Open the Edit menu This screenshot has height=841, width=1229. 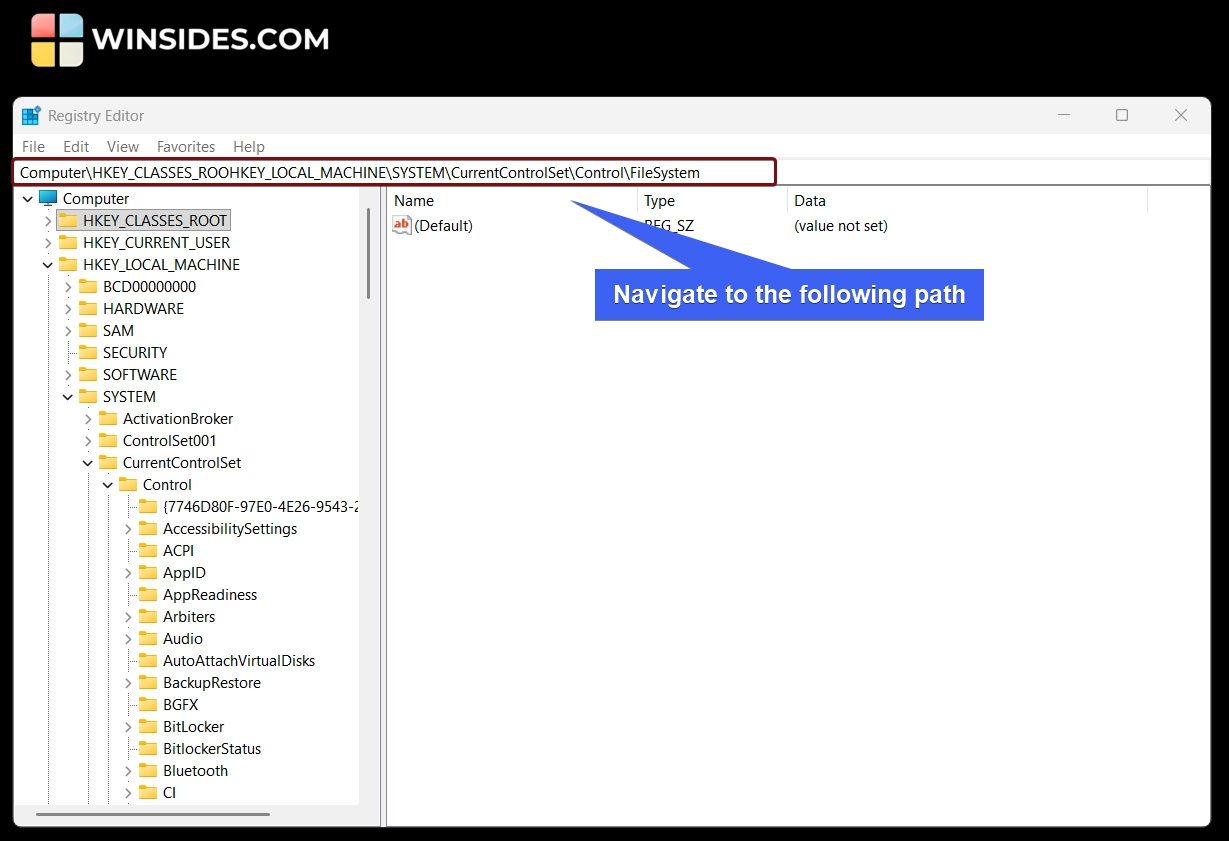pyautogui.click(x=76, y=147)
